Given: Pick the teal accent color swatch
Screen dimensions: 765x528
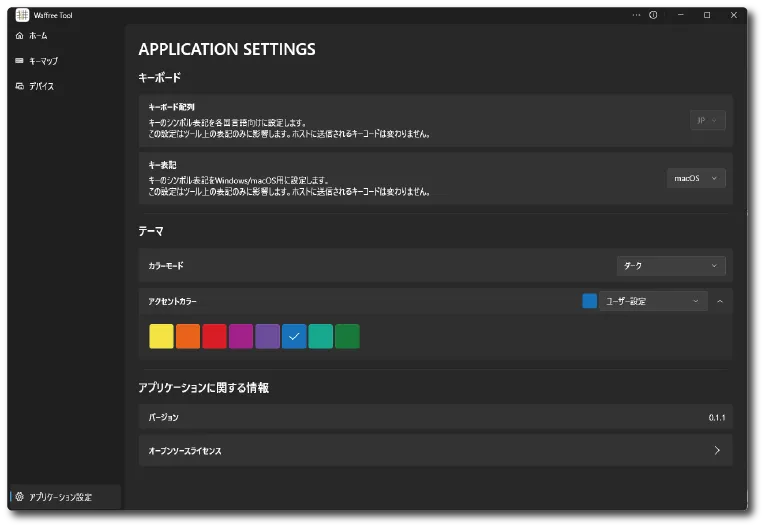Looking at the screenshot, I should pyautogui.click(x=320, y=337).
